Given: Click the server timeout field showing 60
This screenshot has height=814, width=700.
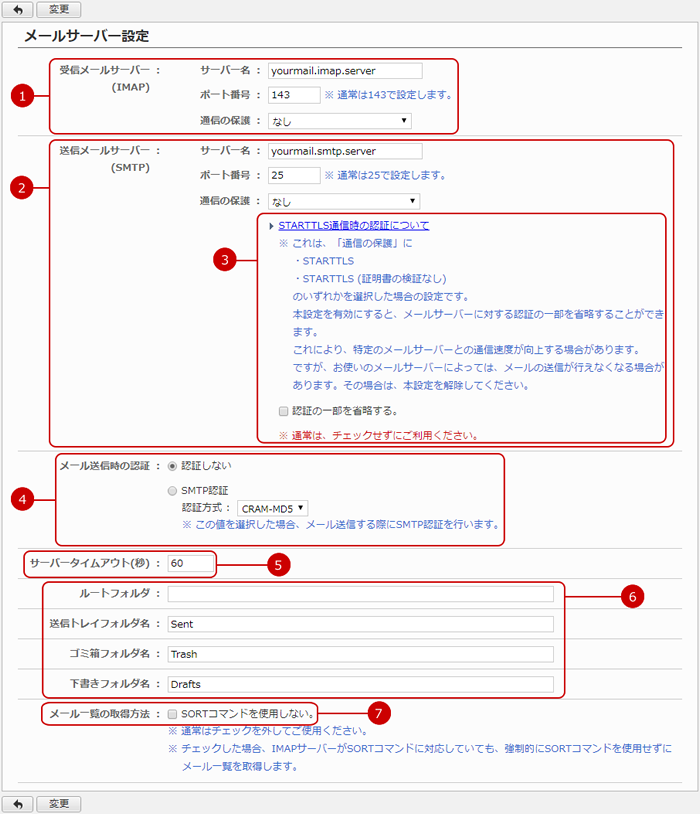Looking at the screenshot, I should (191, 563).
